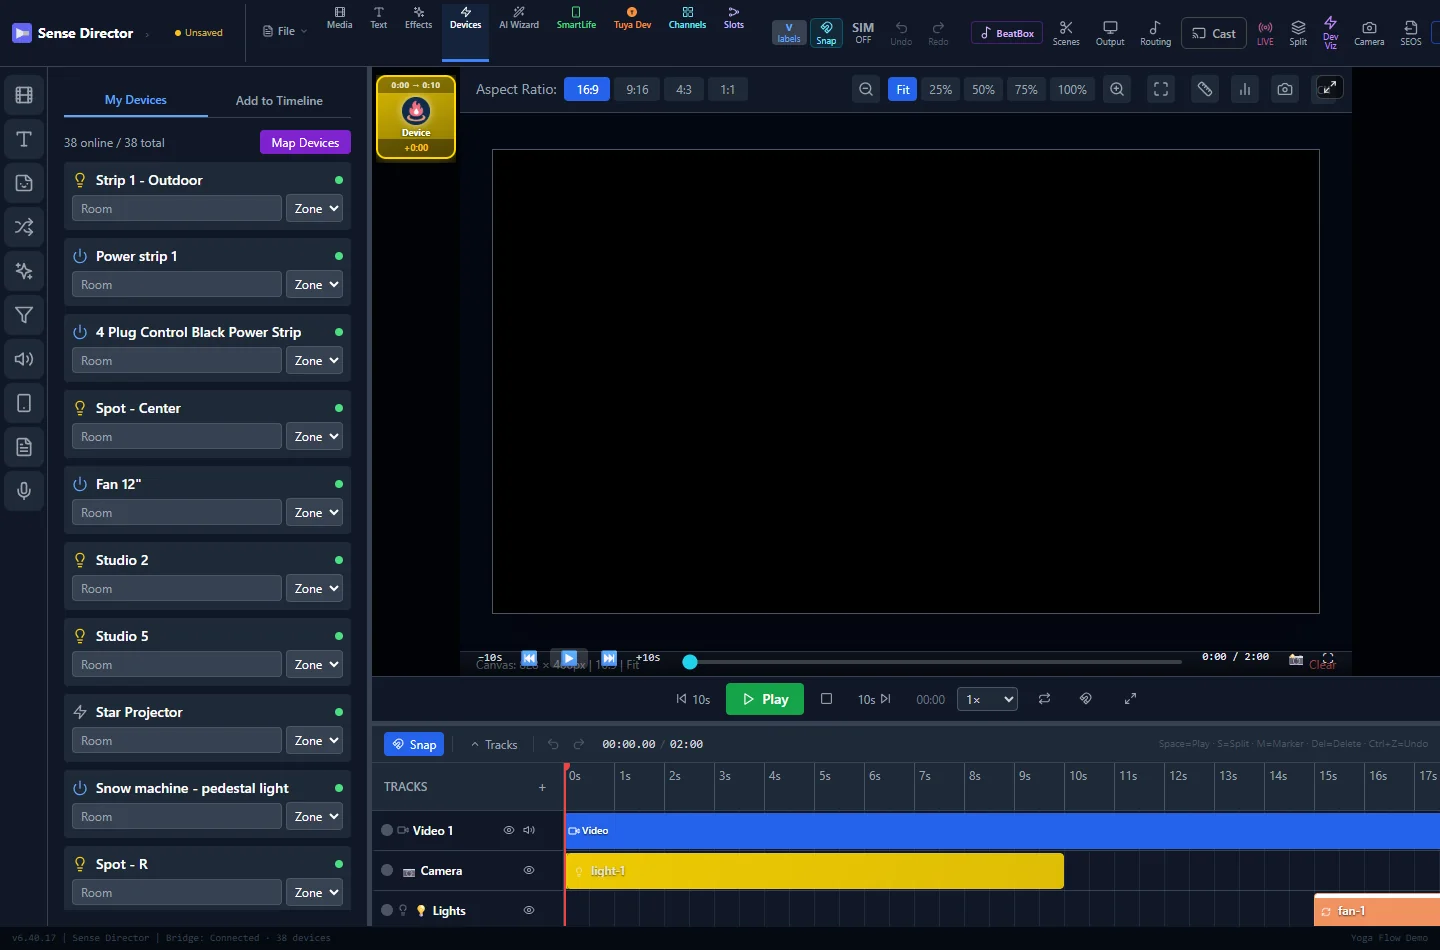The height and width of the screenshot is (950, 1440).
Task: Open the Routing icon
Action: point(1155,33)
